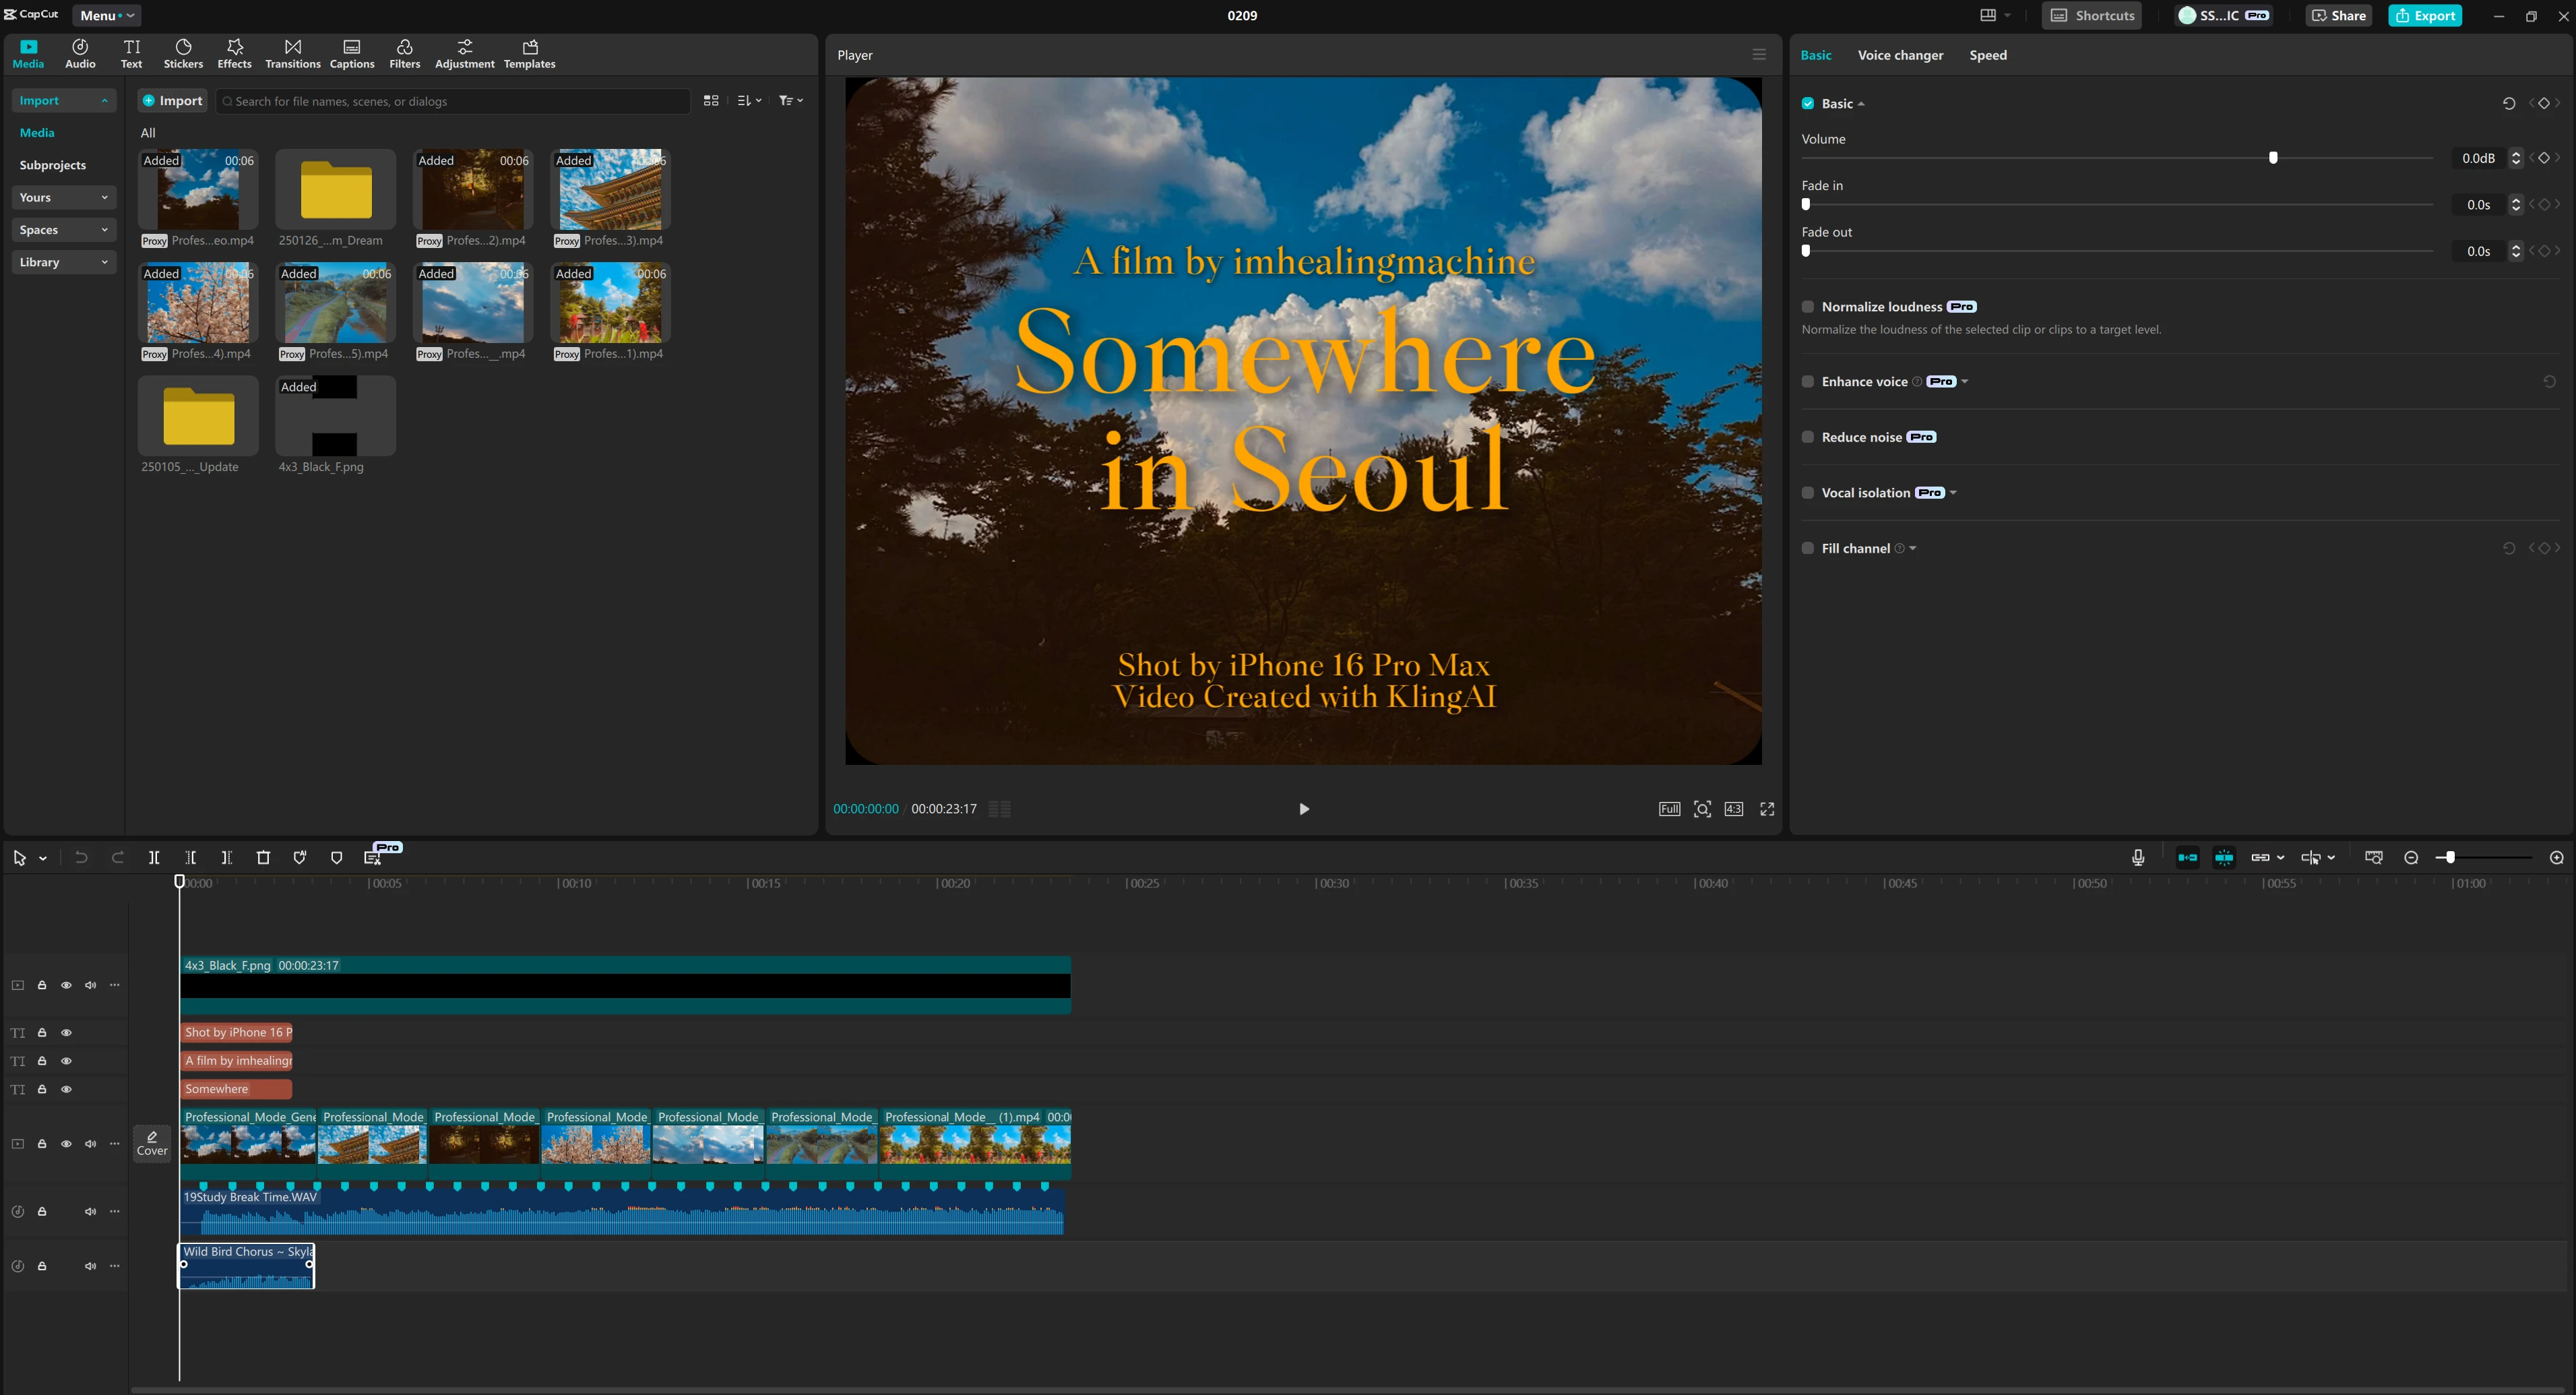Viewport: 2576px width, 1395px height.
Task: Click the trash Delete icon in timeline toolbar
Action: tap(263, 858)
